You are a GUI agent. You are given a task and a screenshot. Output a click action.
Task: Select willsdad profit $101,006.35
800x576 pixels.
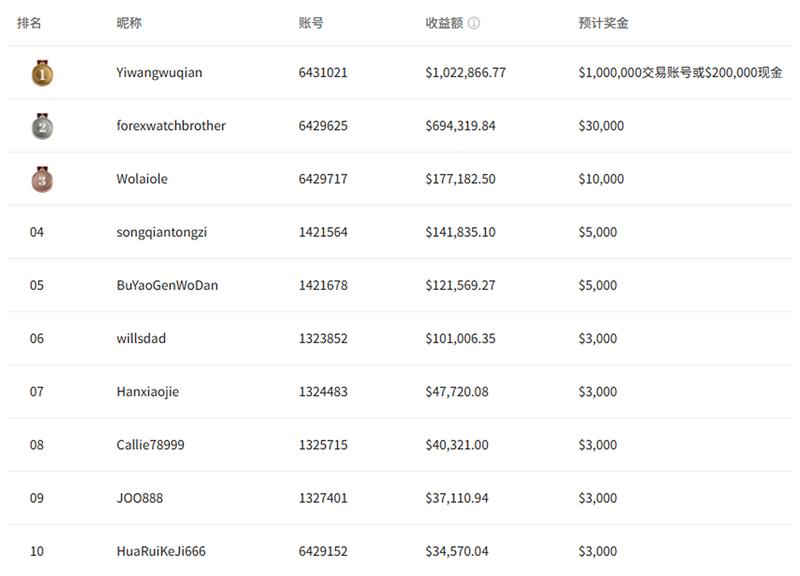click(460, 339)
